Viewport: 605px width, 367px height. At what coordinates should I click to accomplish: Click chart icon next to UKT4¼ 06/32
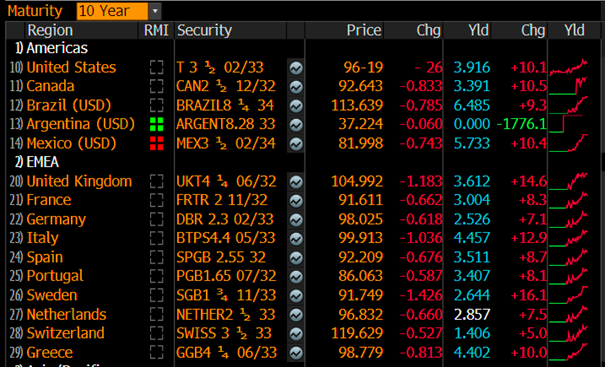click(x=296, y=182)
